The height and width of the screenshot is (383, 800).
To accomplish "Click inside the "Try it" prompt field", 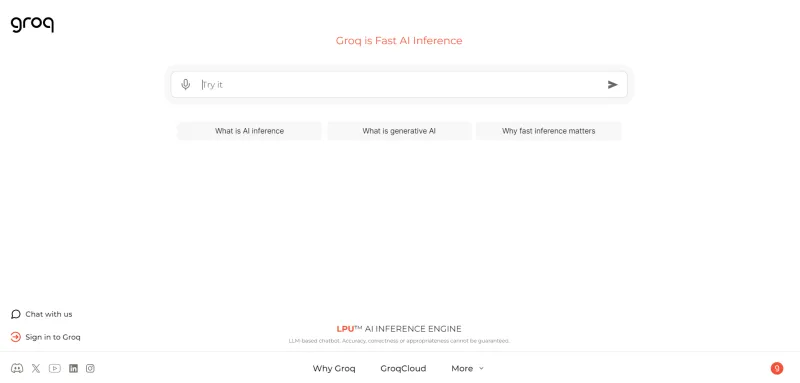I will pos(399,85).
